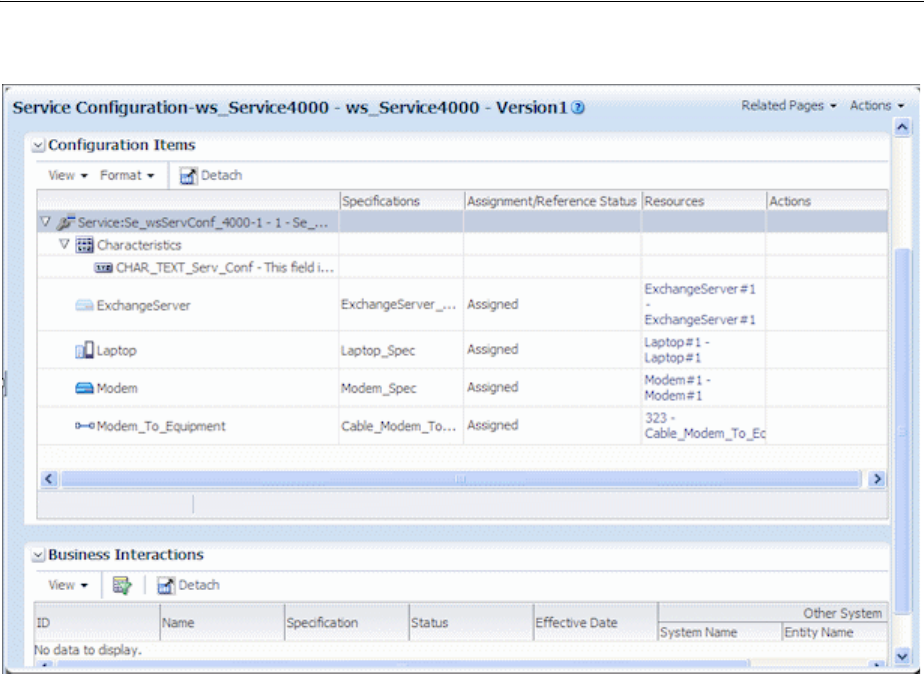924x674 pixels.
Task: Click the Detach icon in Business Interactions toolbar
Action: [166, 586]
